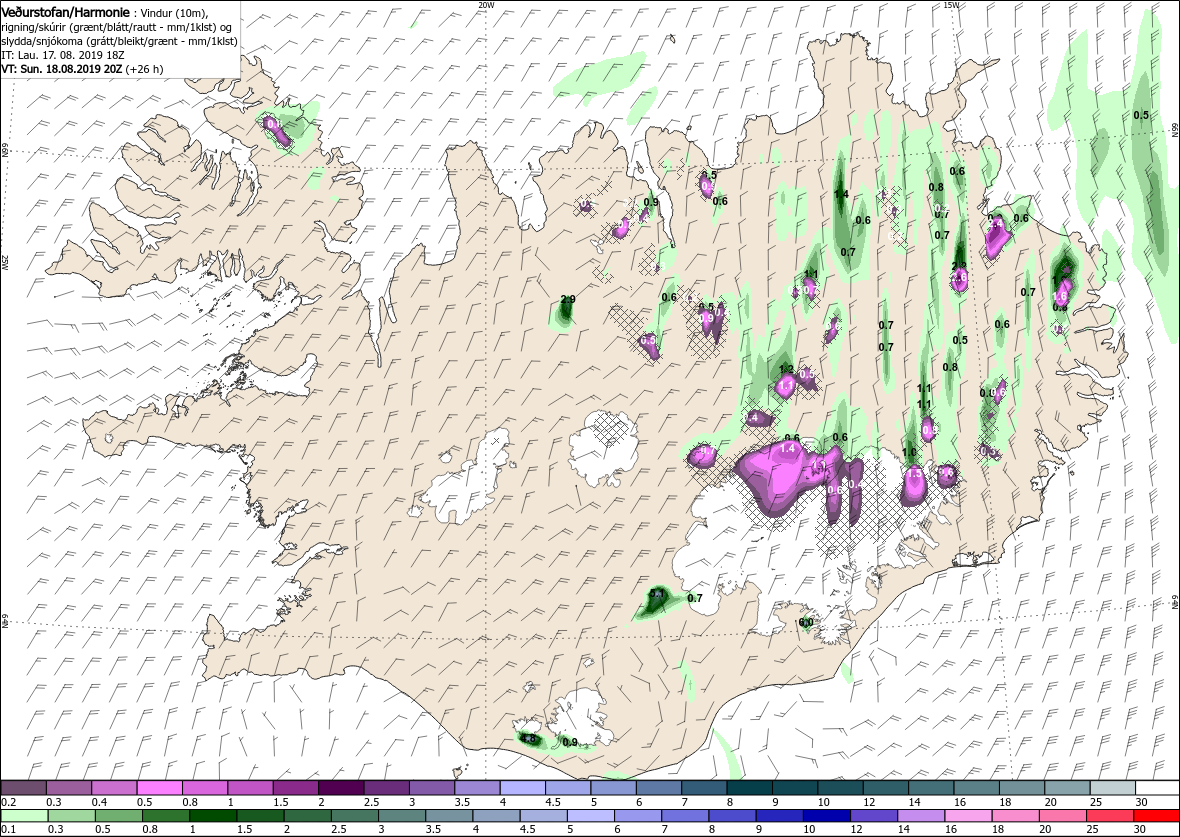Click the 'slydda/snjókoma' legend description line
The image size is (1180, 837).
pos(120,41)
